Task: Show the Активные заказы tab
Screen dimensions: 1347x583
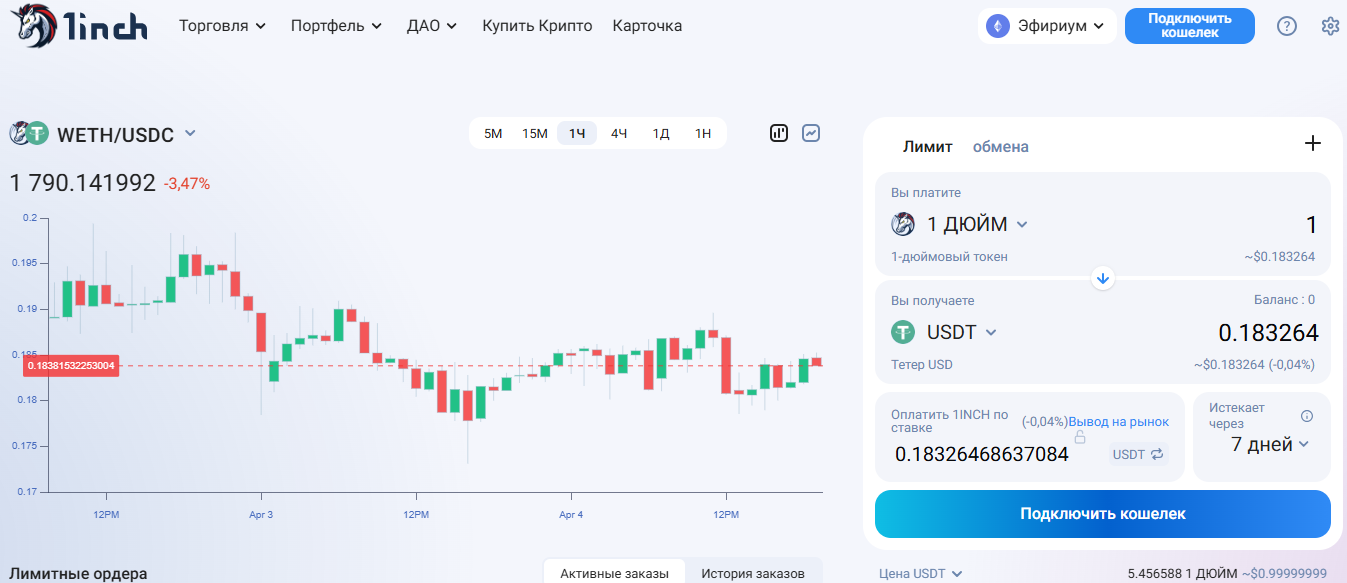Action: [x=614, y=573]
